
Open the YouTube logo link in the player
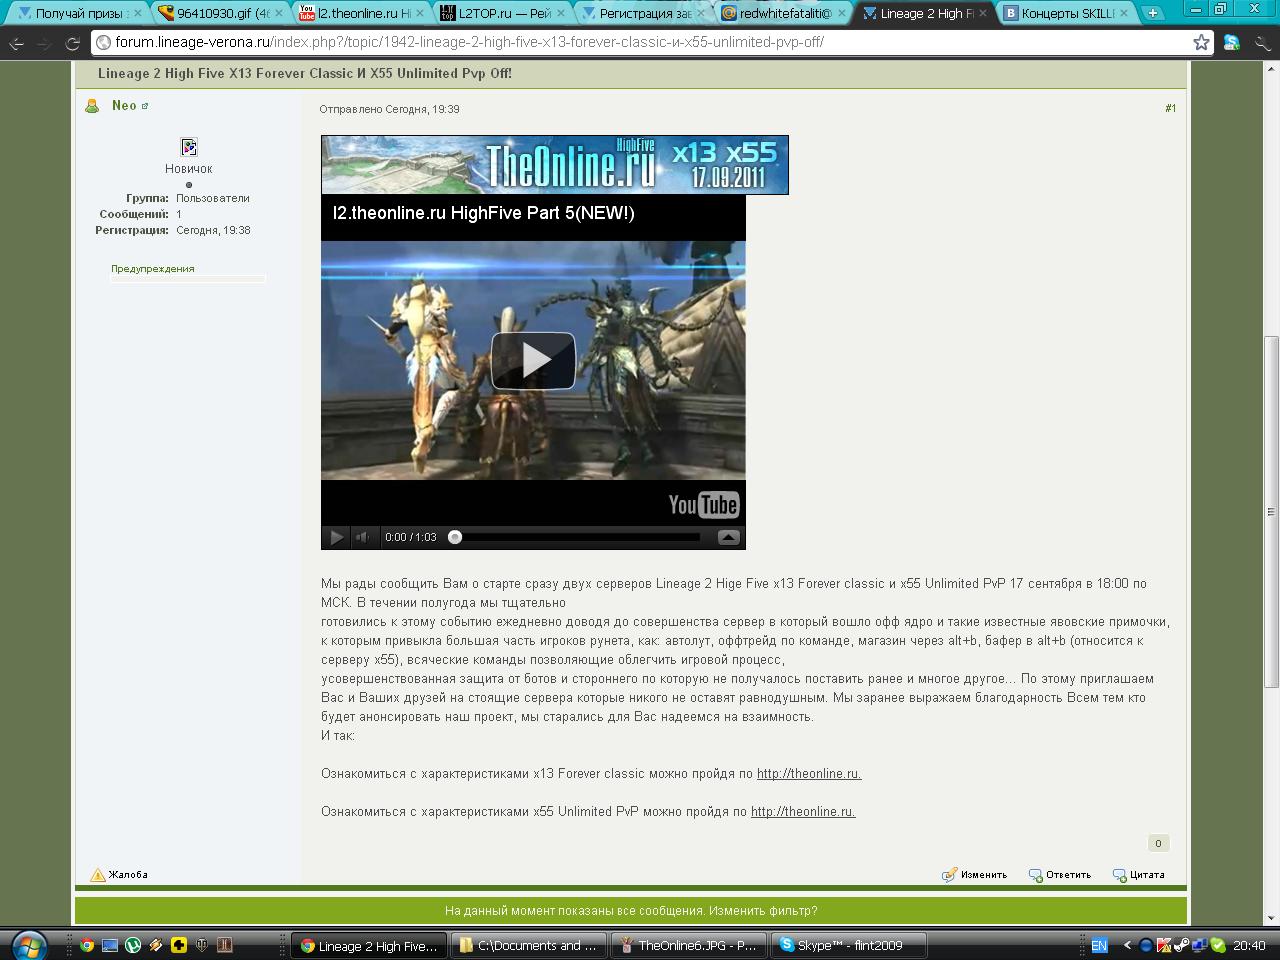coord(704,505)
